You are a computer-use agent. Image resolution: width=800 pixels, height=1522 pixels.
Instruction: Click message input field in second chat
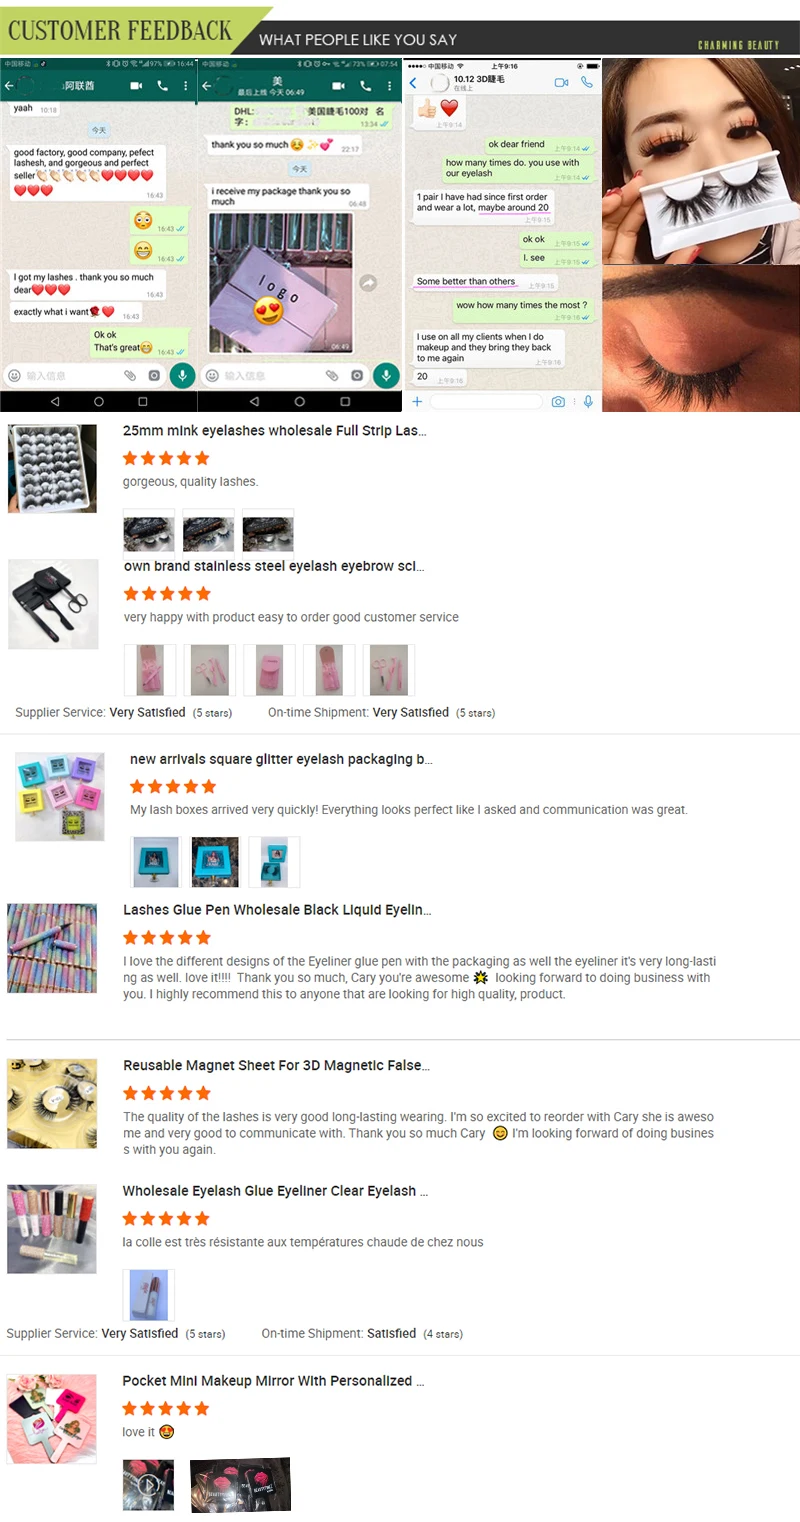(x=268, y=375)
